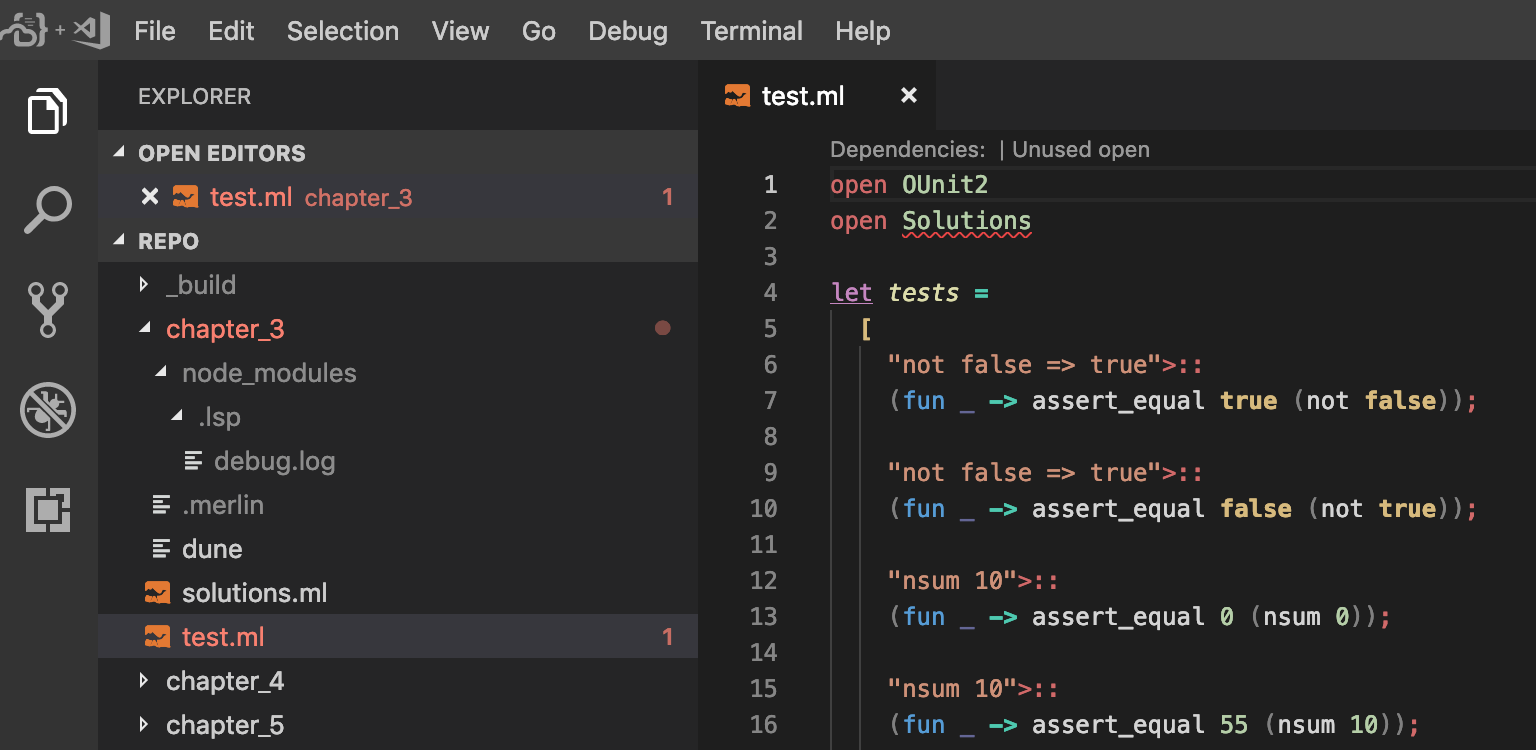Click the OCaml icon on test.ml tab
The width and height of the screenshot is (1536, 750).
tap(737, 96)
